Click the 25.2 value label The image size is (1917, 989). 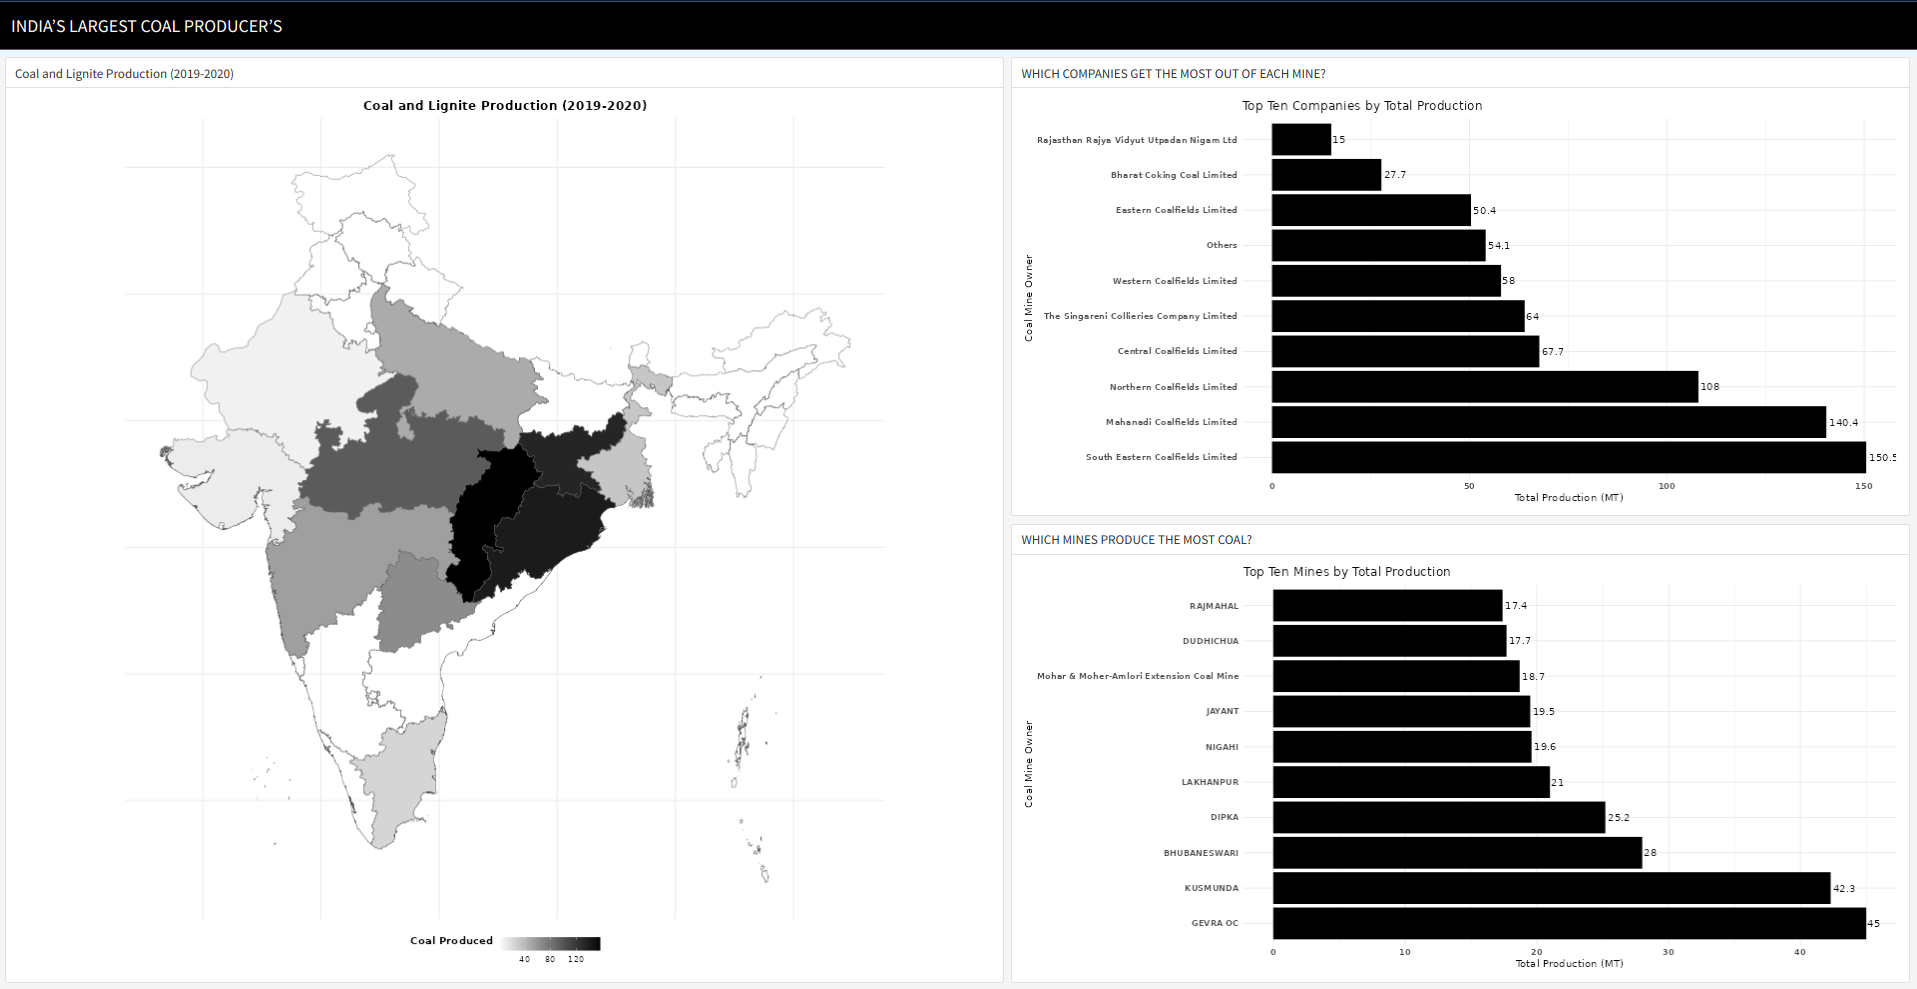tap(1618, 818)
